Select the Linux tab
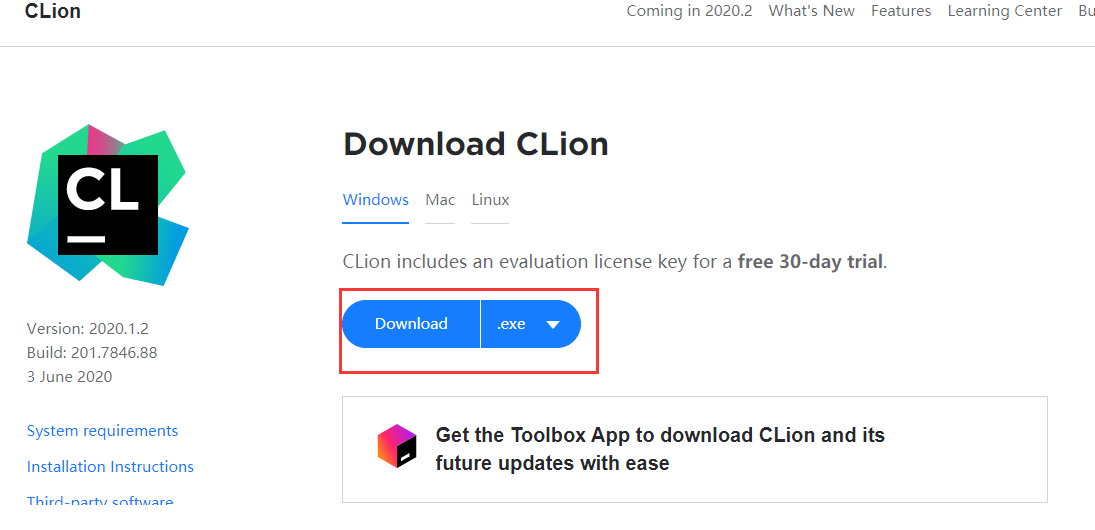 tap(490, 200)
